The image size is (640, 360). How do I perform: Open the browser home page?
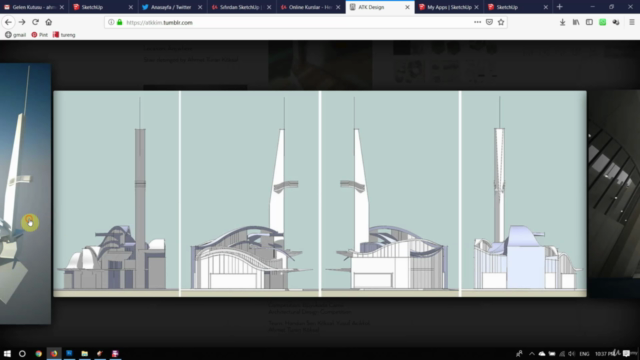coord(49,22)
